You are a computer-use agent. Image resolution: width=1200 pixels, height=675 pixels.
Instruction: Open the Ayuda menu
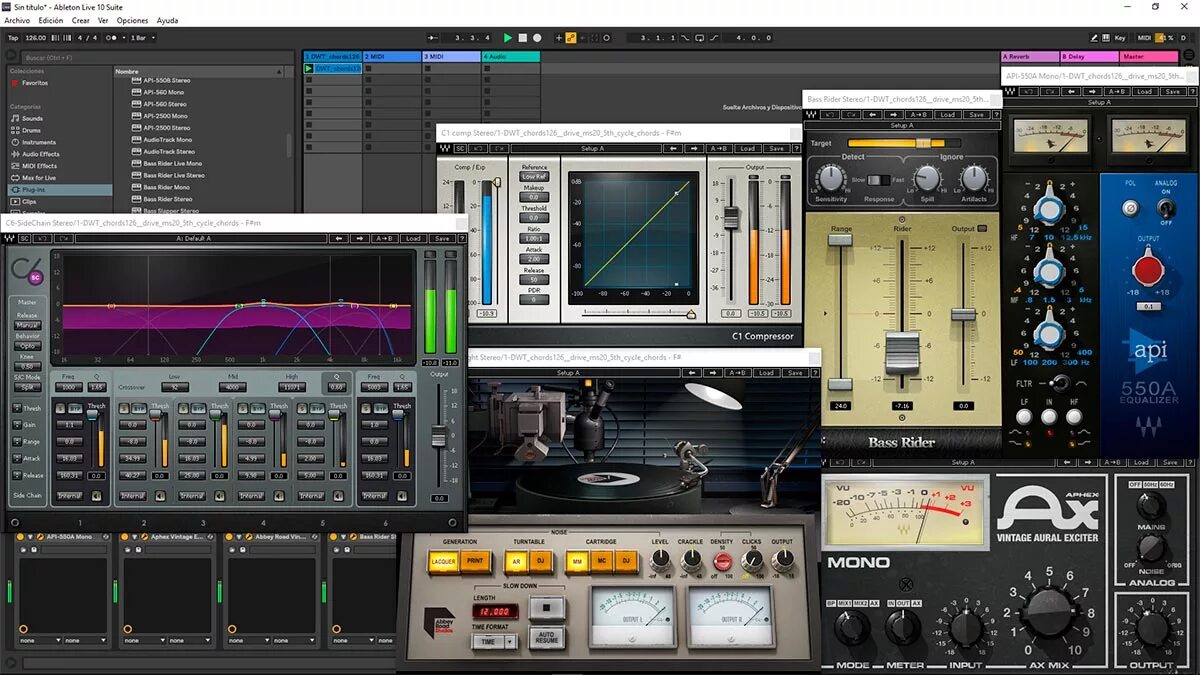click(167, 20)
